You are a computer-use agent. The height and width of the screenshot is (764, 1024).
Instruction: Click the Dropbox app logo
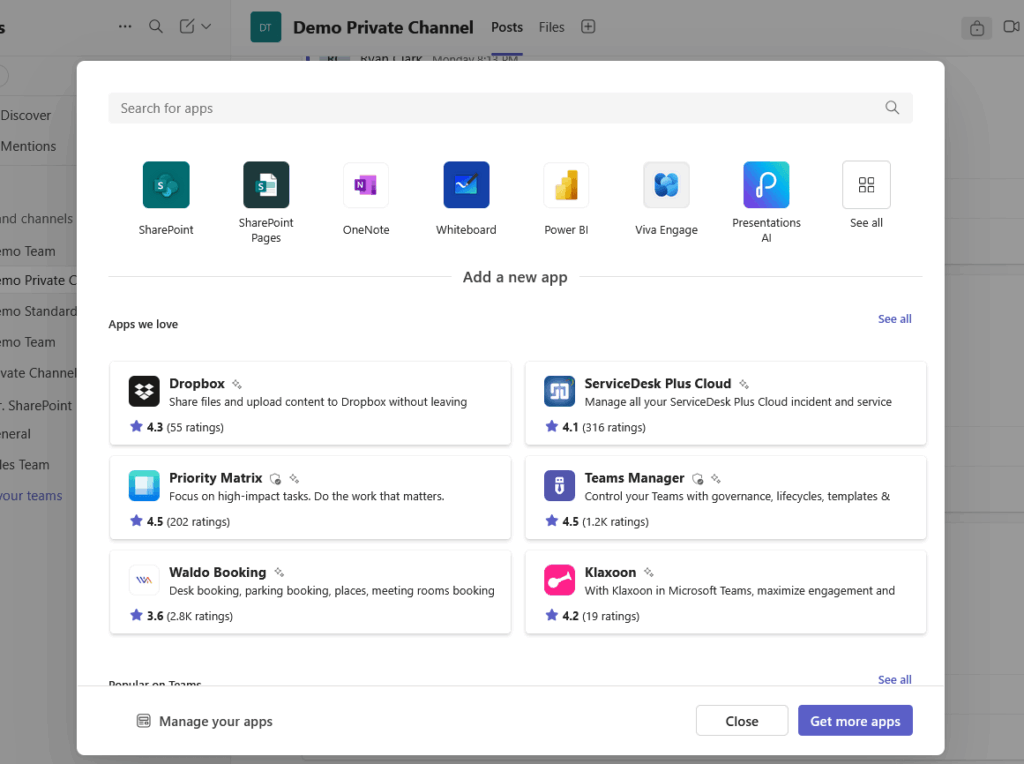[x=144, y=391]
